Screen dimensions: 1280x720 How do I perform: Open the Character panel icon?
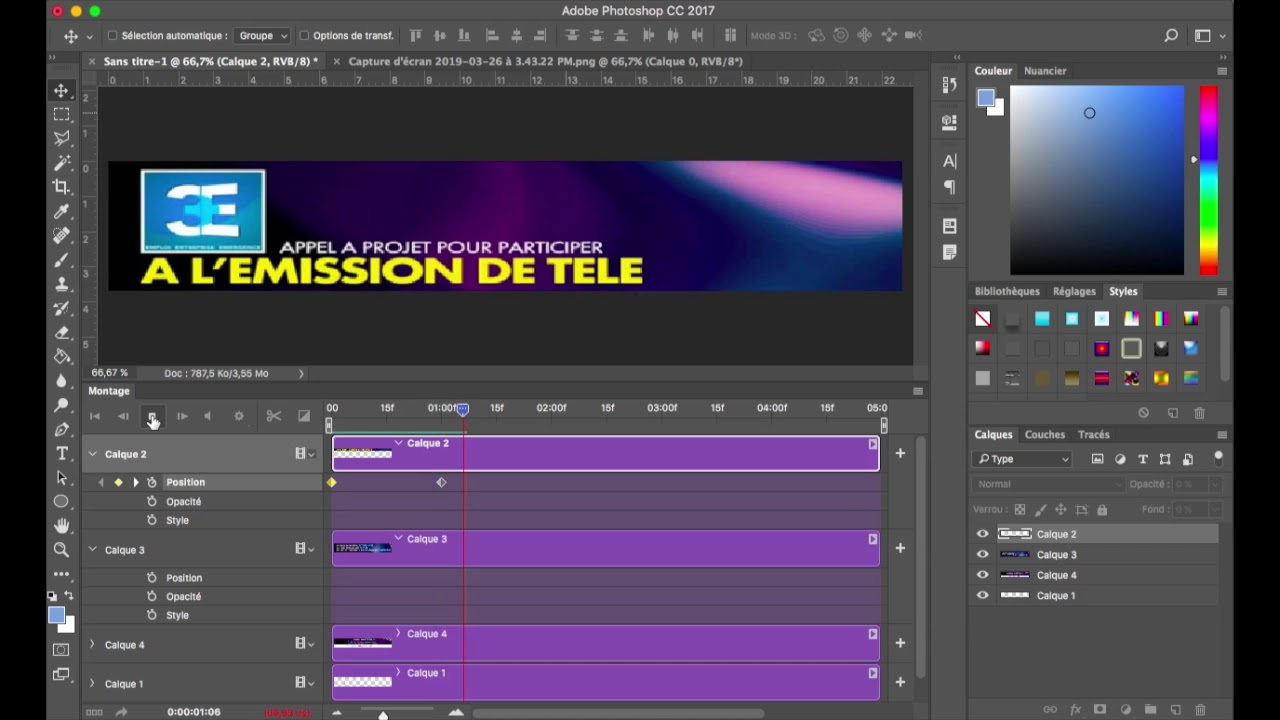949,161
